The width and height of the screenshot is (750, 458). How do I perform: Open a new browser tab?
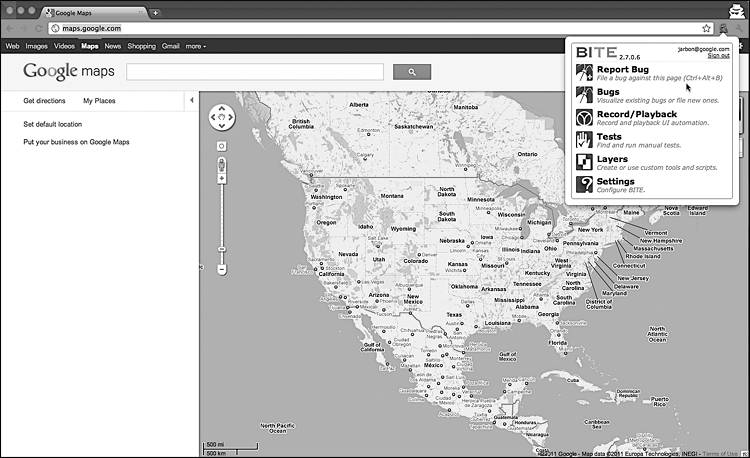[155, 13]
